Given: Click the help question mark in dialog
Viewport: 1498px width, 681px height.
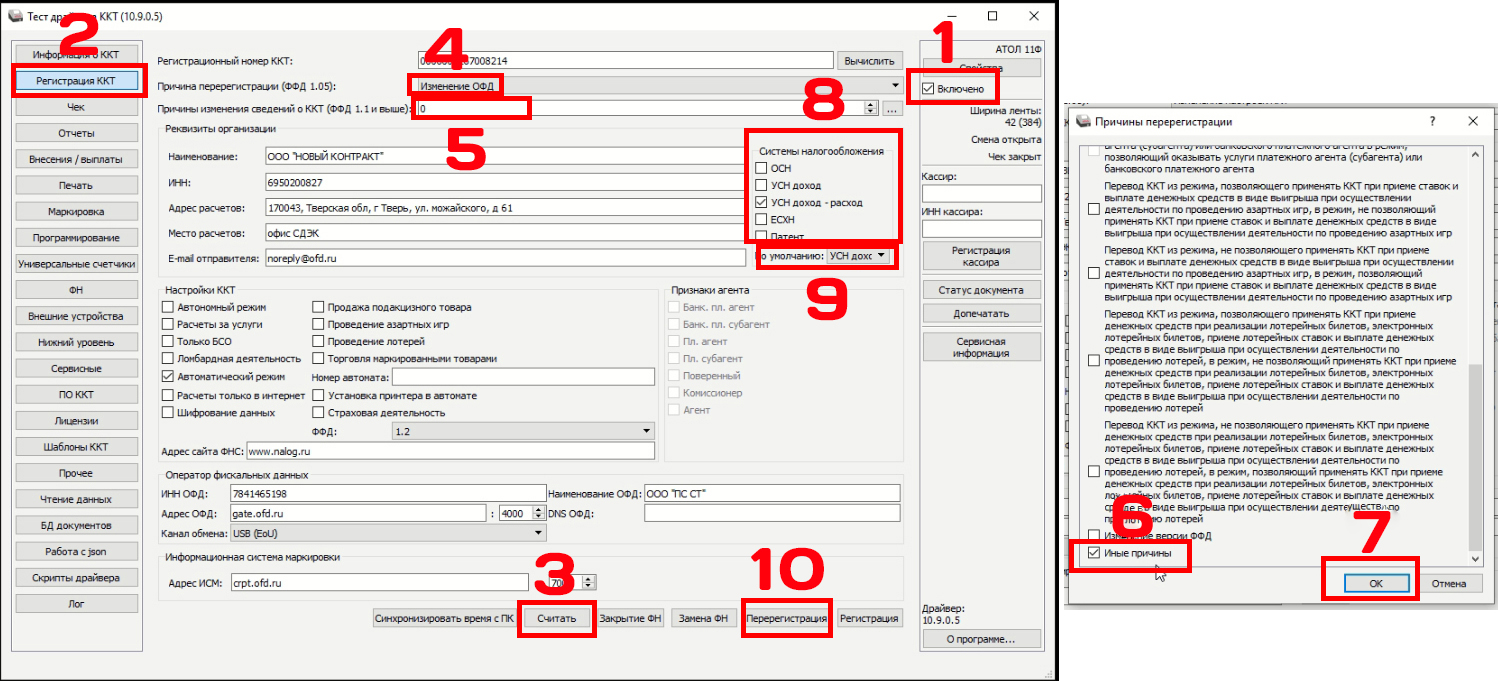Looking at the screenshot, I should (x=1432, y=121).
